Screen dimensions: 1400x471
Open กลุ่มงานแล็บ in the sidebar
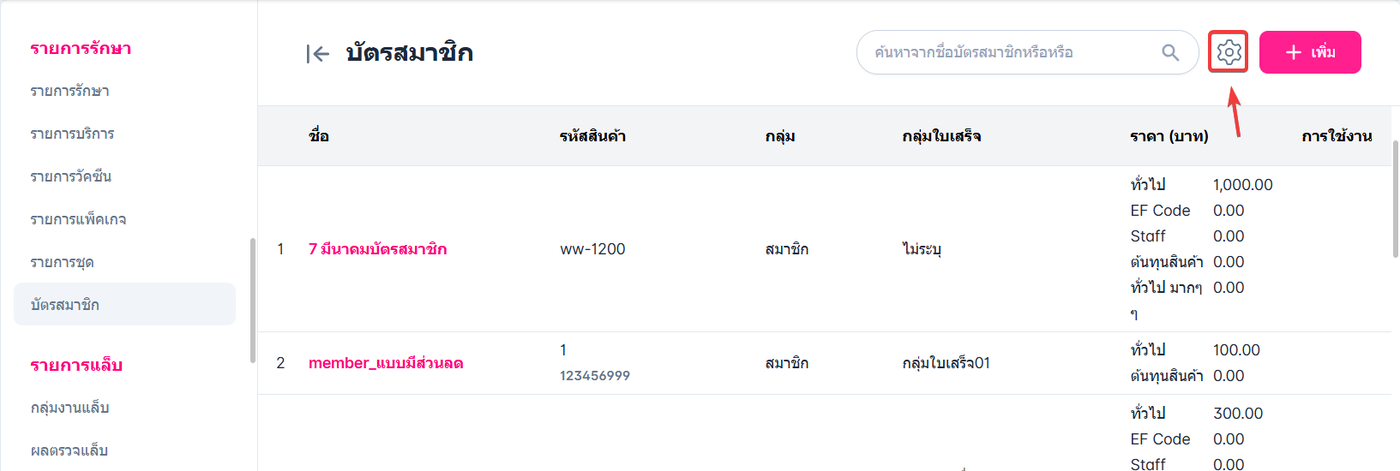pyautogui.click(x=70, y=408)
